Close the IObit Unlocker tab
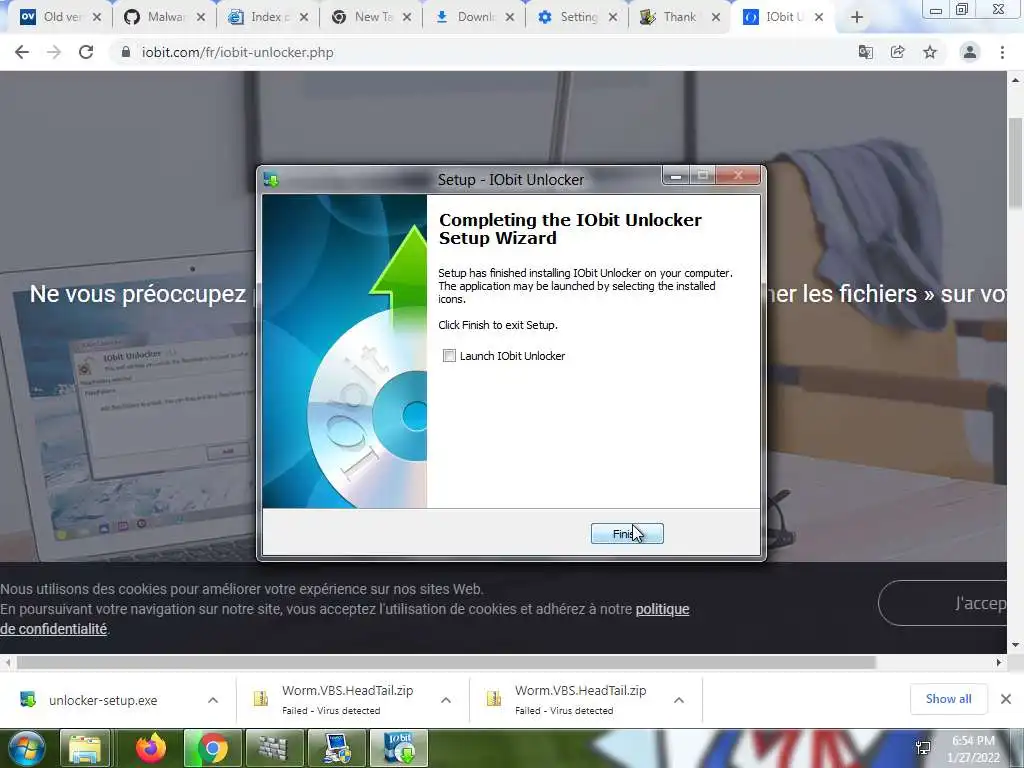Screen dimensions: 1024x768 (x=819, y=18)
